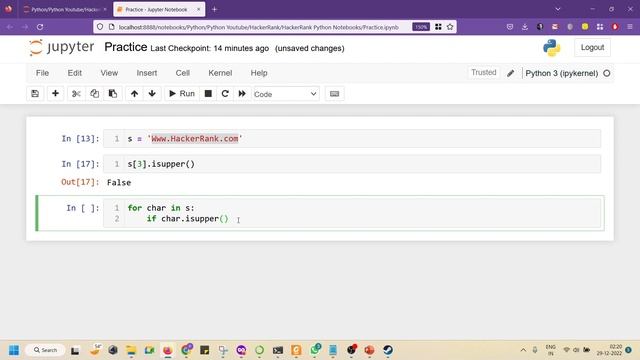Open the Firefox application menu
This screenshot has width=640, height=360.
(630, 27)
